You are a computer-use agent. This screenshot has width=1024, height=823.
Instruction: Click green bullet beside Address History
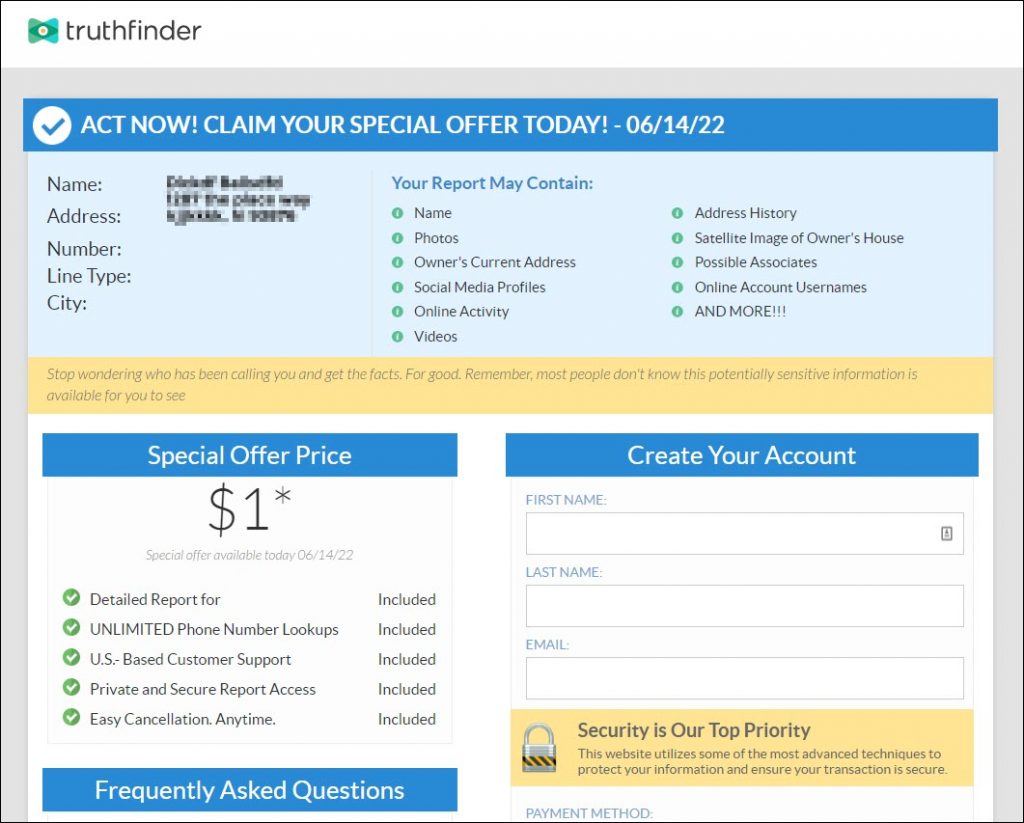click(677, 213)
